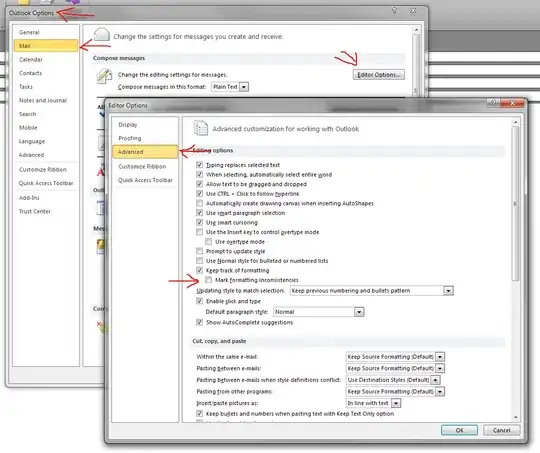
Task: Select Search in Outlook Options sidebar
Action: [46, 114]
